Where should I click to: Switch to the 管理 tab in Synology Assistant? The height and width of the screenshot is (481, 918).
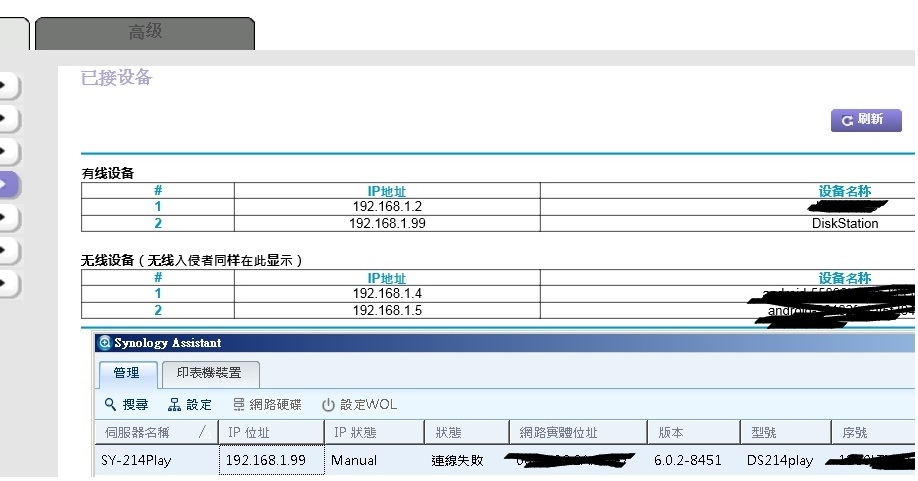[128, 374]
